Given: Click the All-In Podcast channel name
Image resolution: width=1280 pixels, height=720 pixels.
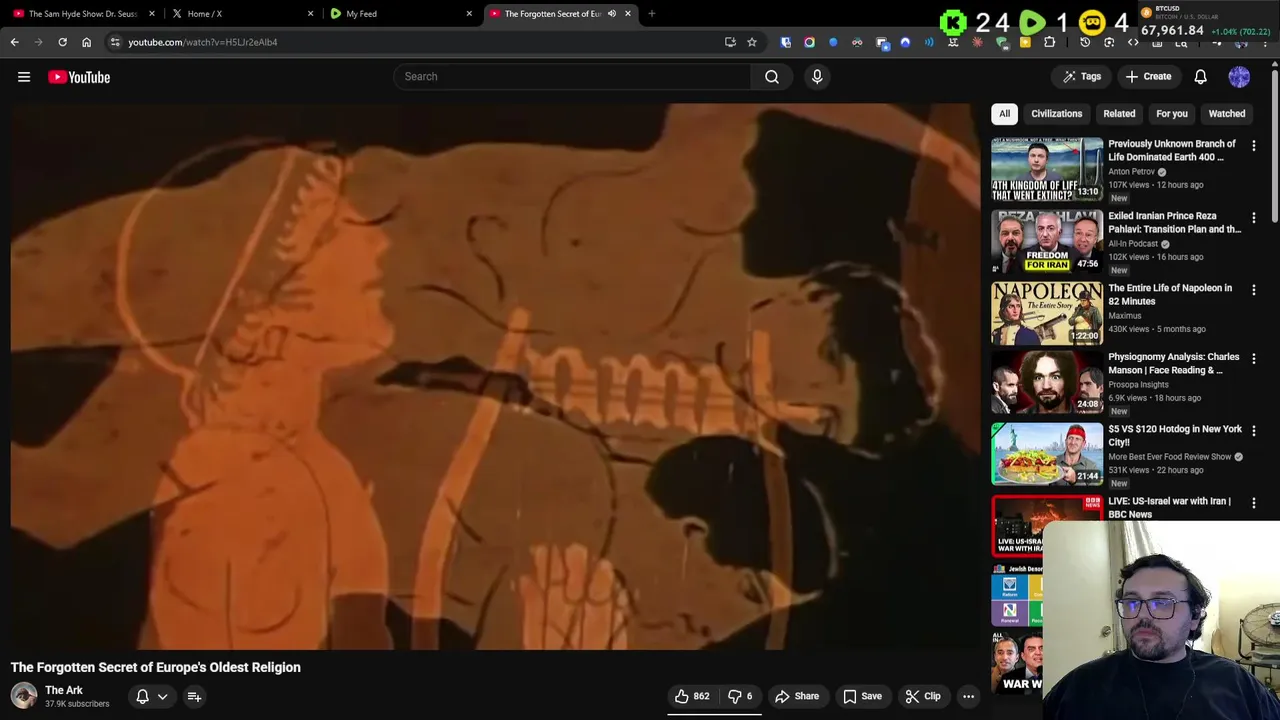Looking at the screenshot, I should 1133,243.
